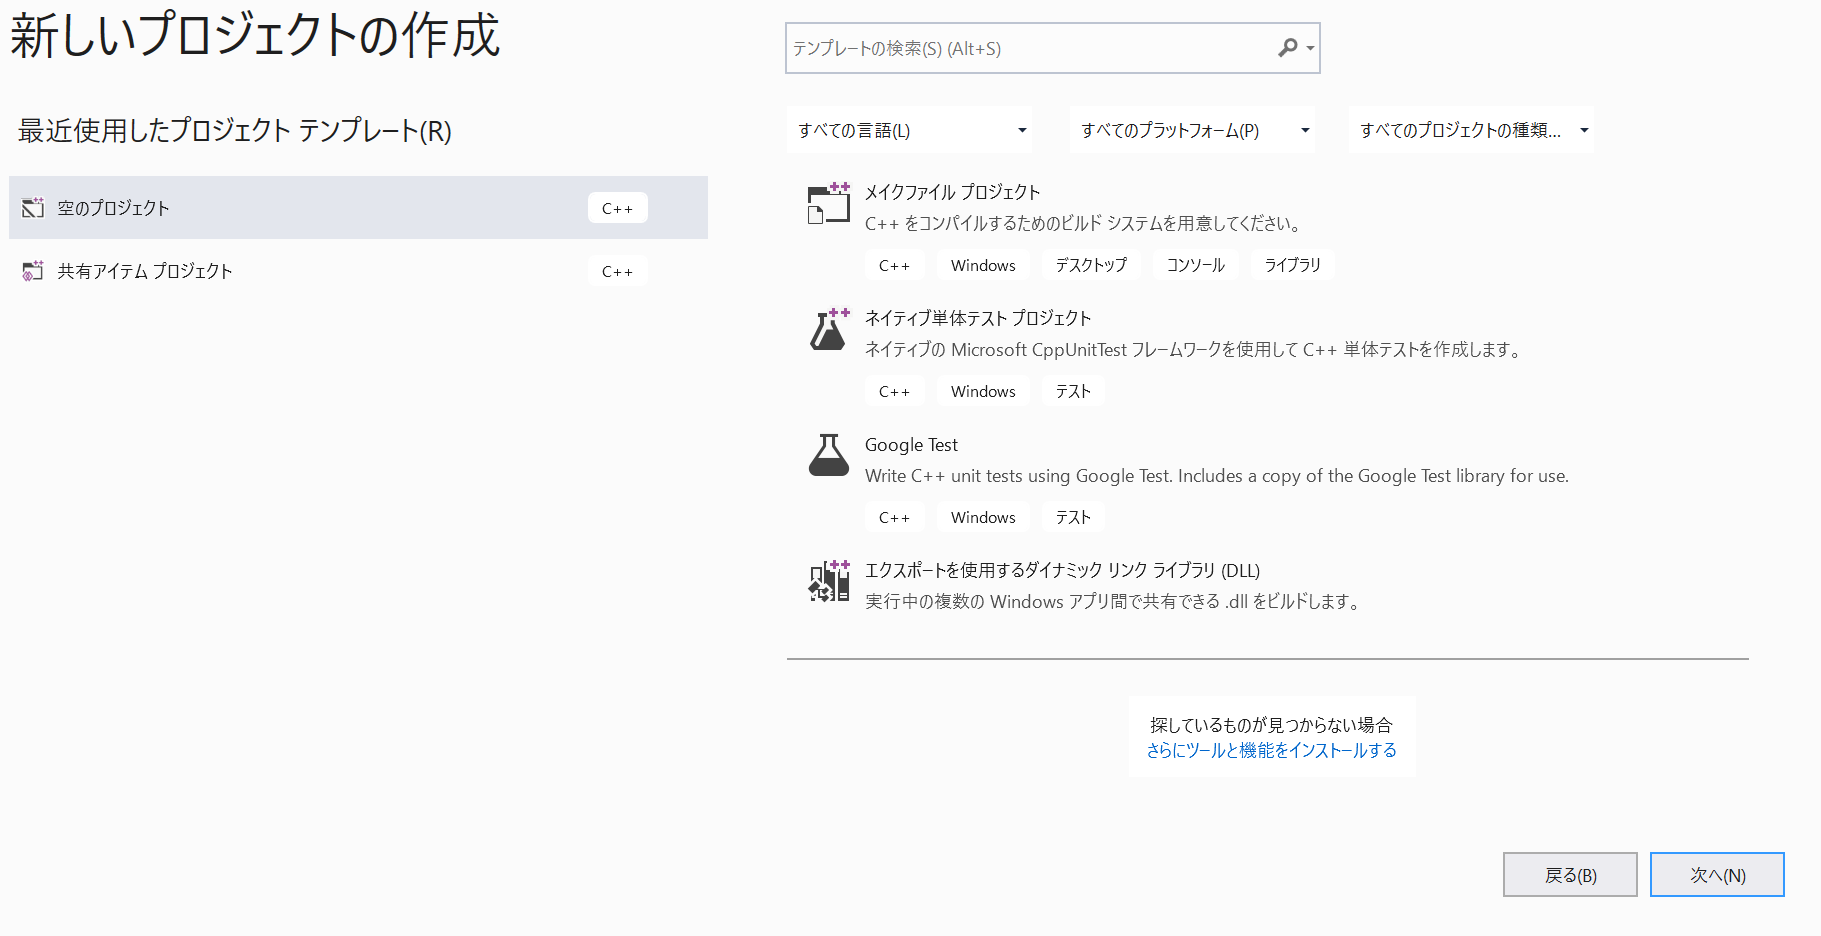
Task: Click the メイクファイル description text
Action: 1084,223
